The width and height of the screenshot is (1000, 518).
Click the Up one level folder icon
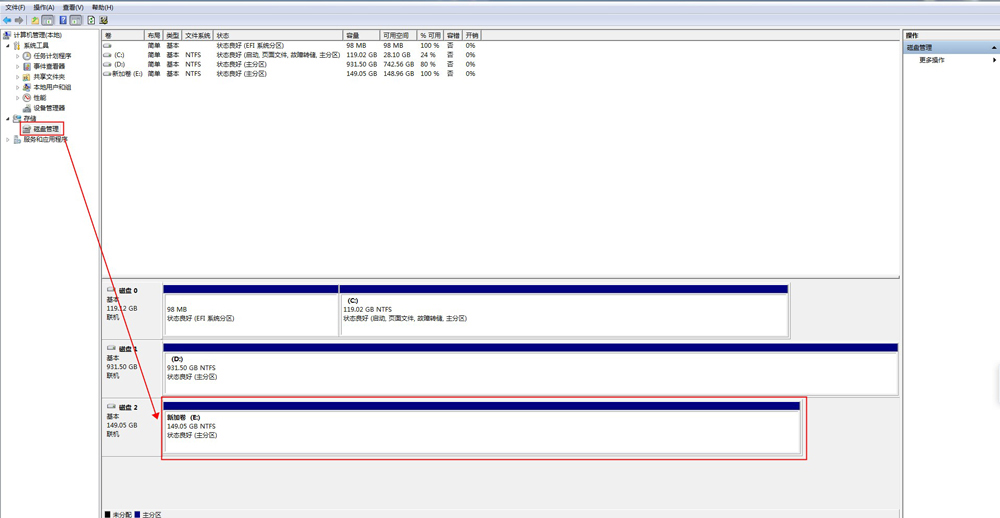coord(35,20)
